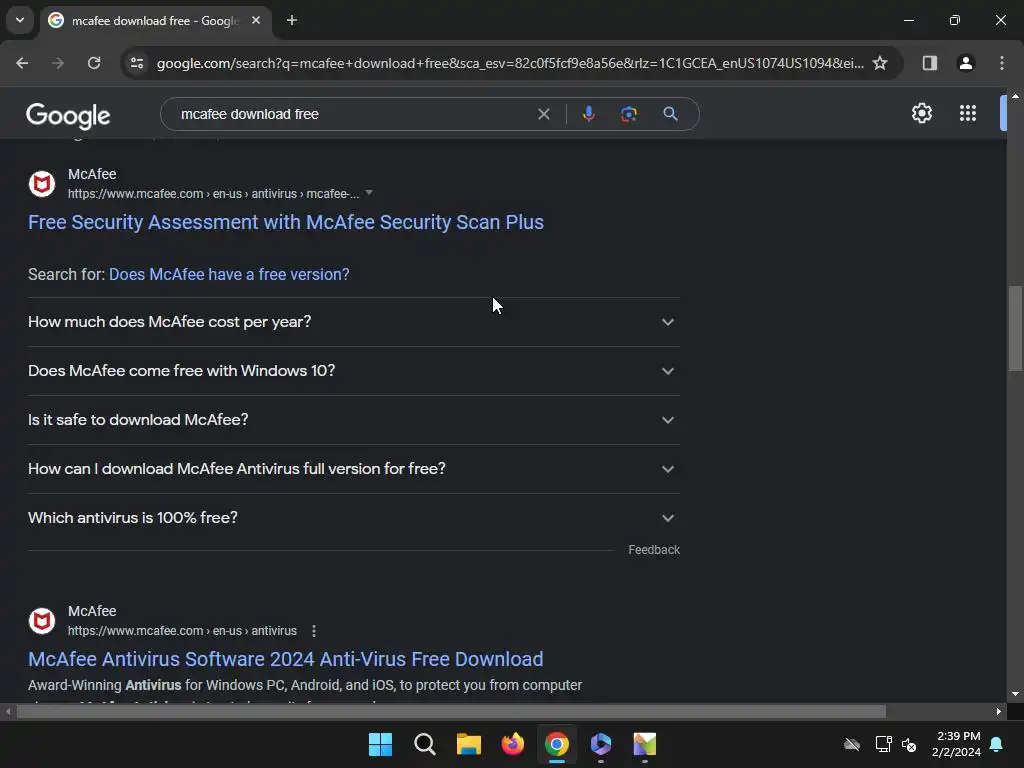Image resolution: width=1024 pixels, height=768 pixels.
Task: Click the forward navigation arrow
Action: (x=58, y=63)
